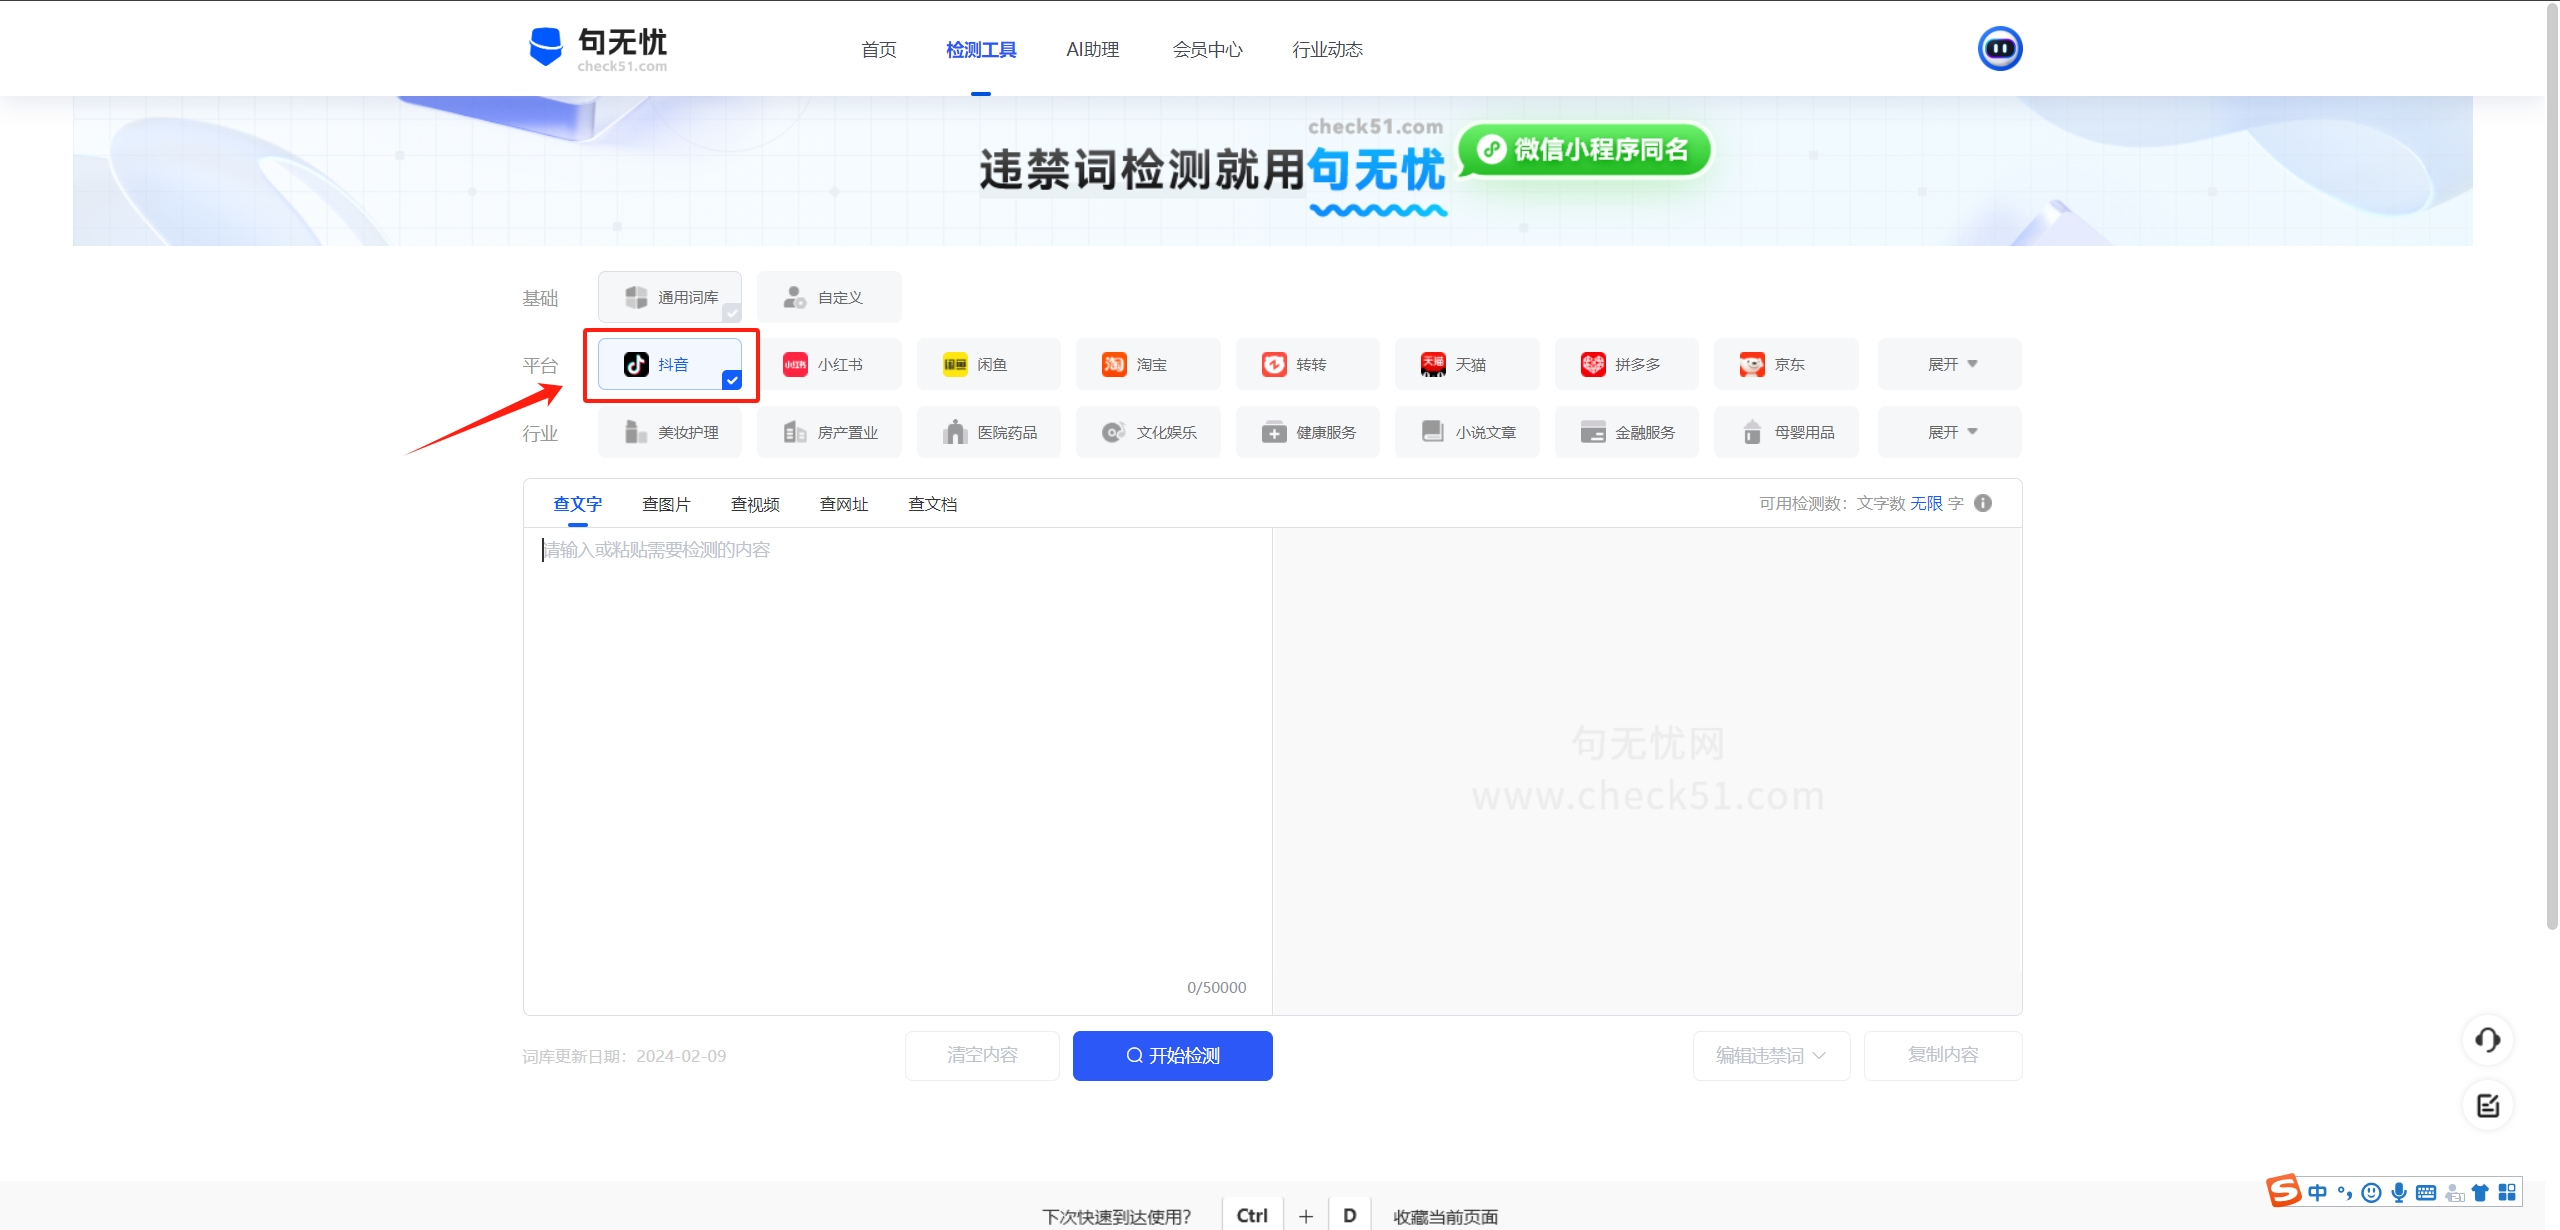Open the AI助理 nav item

point(1093,49)
